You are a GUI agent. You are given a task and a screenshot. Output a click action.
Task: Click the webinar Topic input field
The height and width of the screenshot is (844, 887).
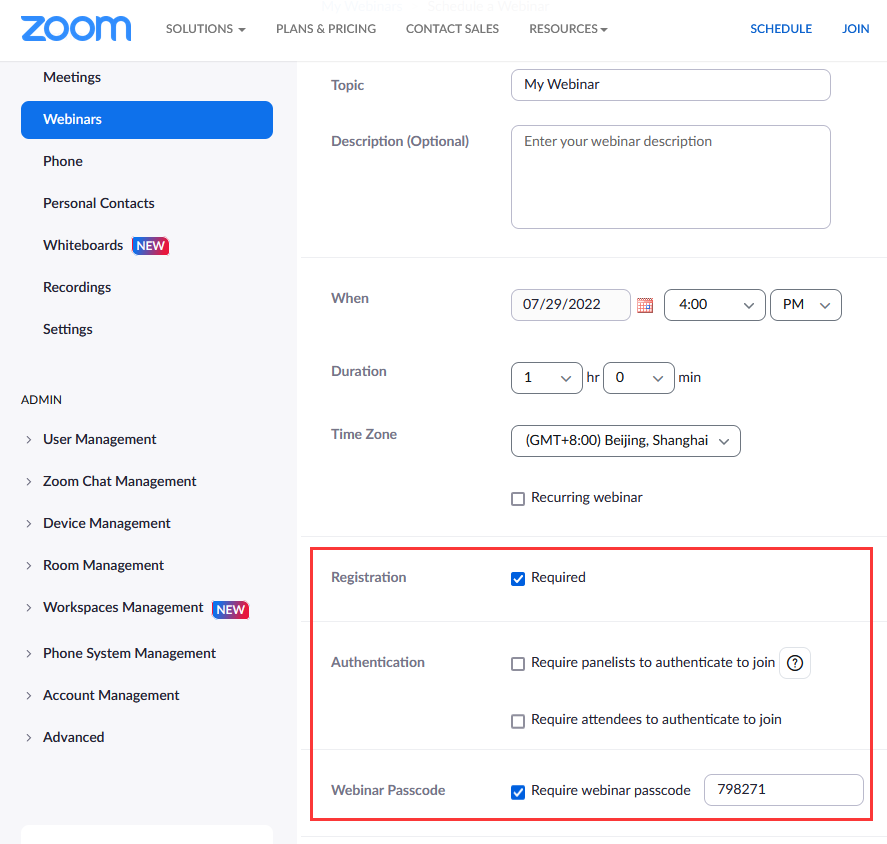pyautogui.click(x=670, y=85)
